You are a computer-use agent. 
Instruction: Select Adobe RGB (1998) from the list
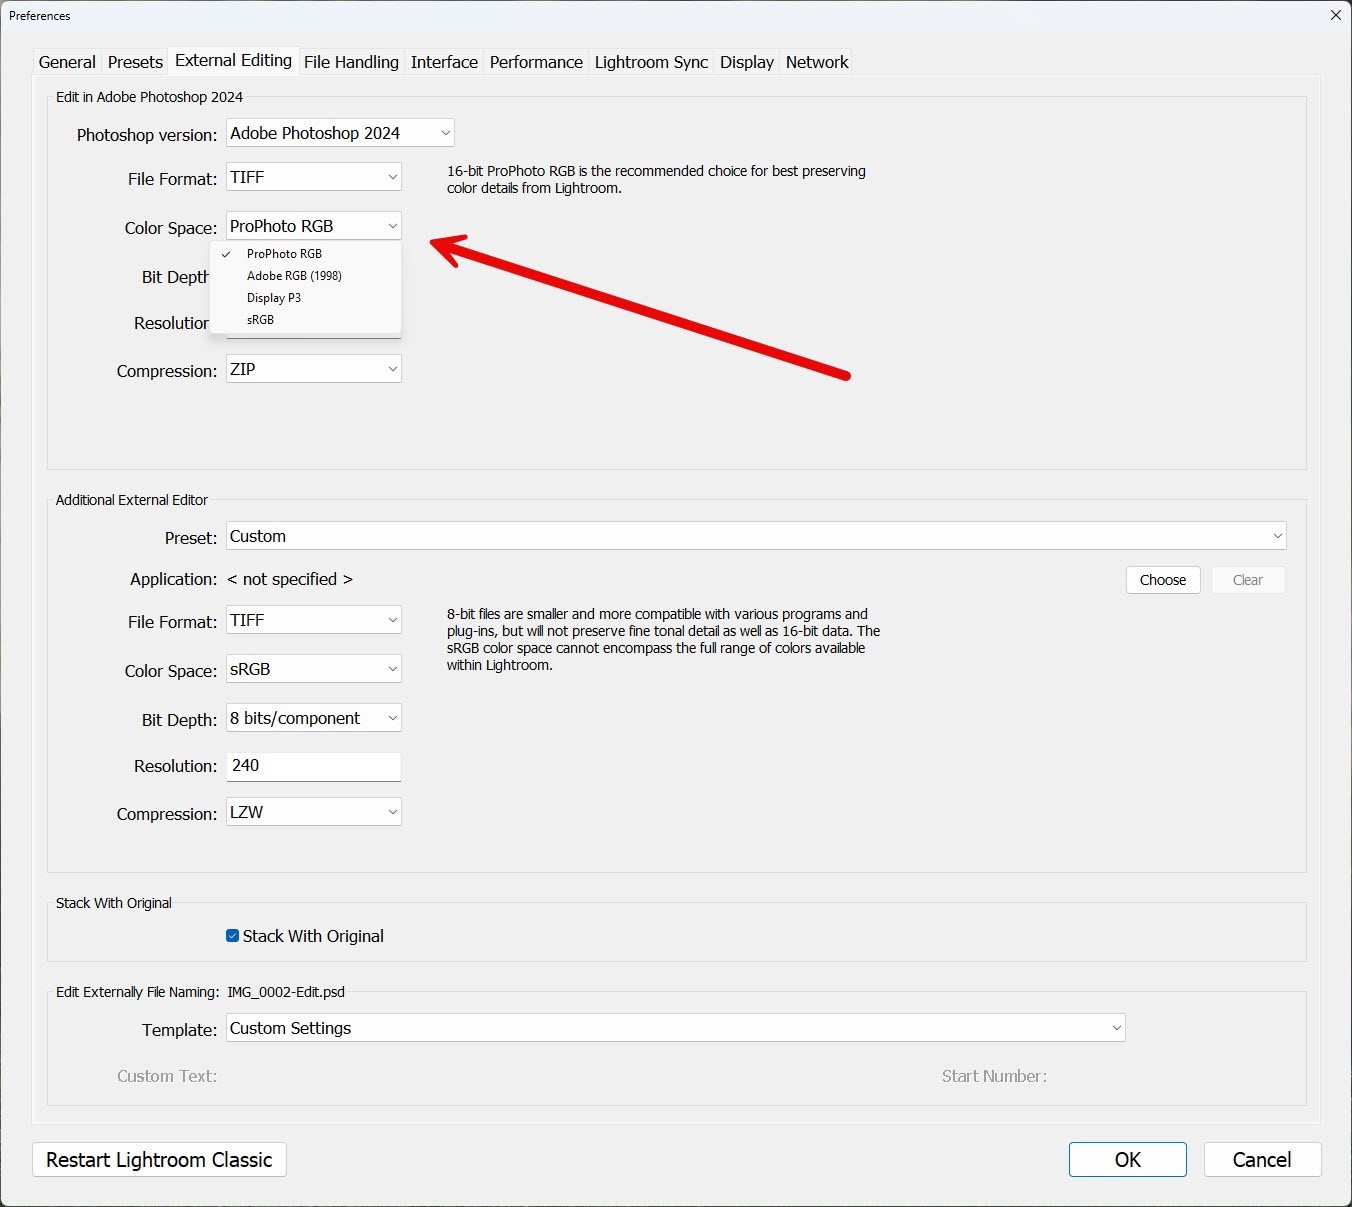(x=294, y=276)
